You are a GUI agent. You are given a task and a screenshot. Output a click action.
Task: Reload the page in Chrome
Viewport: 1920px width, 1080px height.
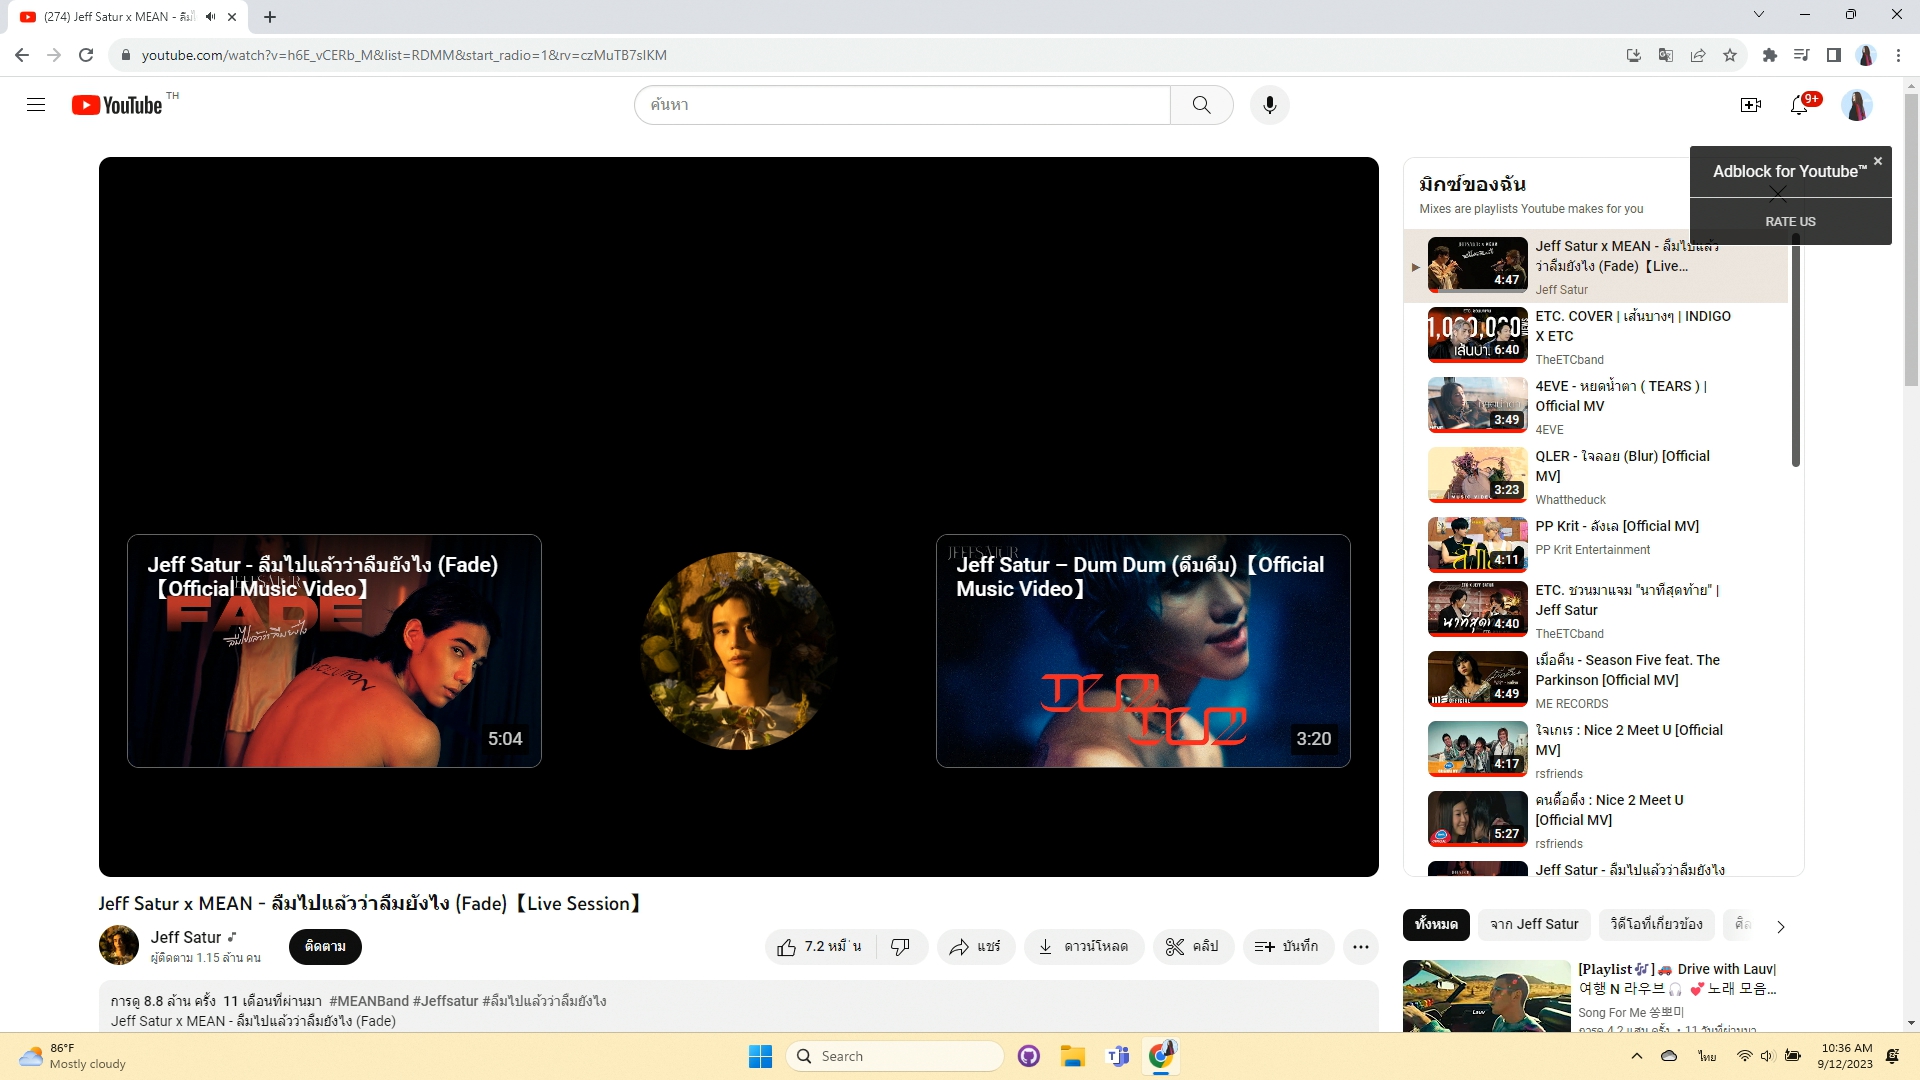[86, 55]
